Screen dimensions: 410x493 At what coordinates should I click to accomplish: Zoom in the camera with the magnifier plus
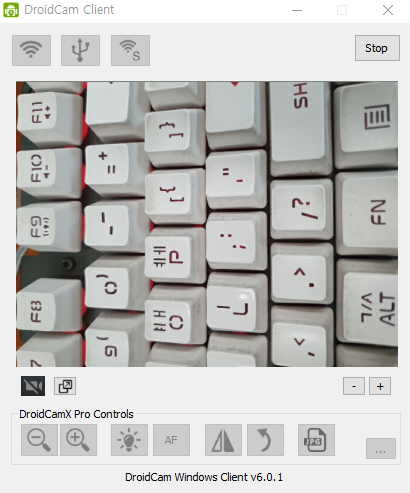(x=78, y=440)
